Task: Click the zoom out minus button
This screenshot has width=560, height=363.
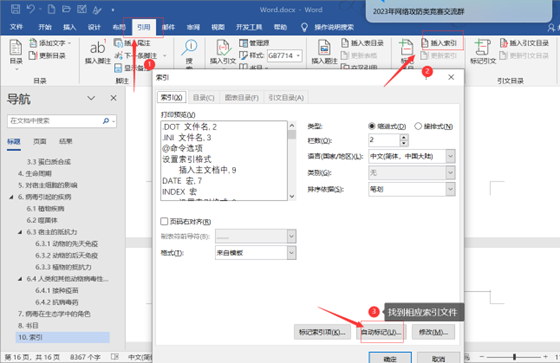Action: pos(481,357)
